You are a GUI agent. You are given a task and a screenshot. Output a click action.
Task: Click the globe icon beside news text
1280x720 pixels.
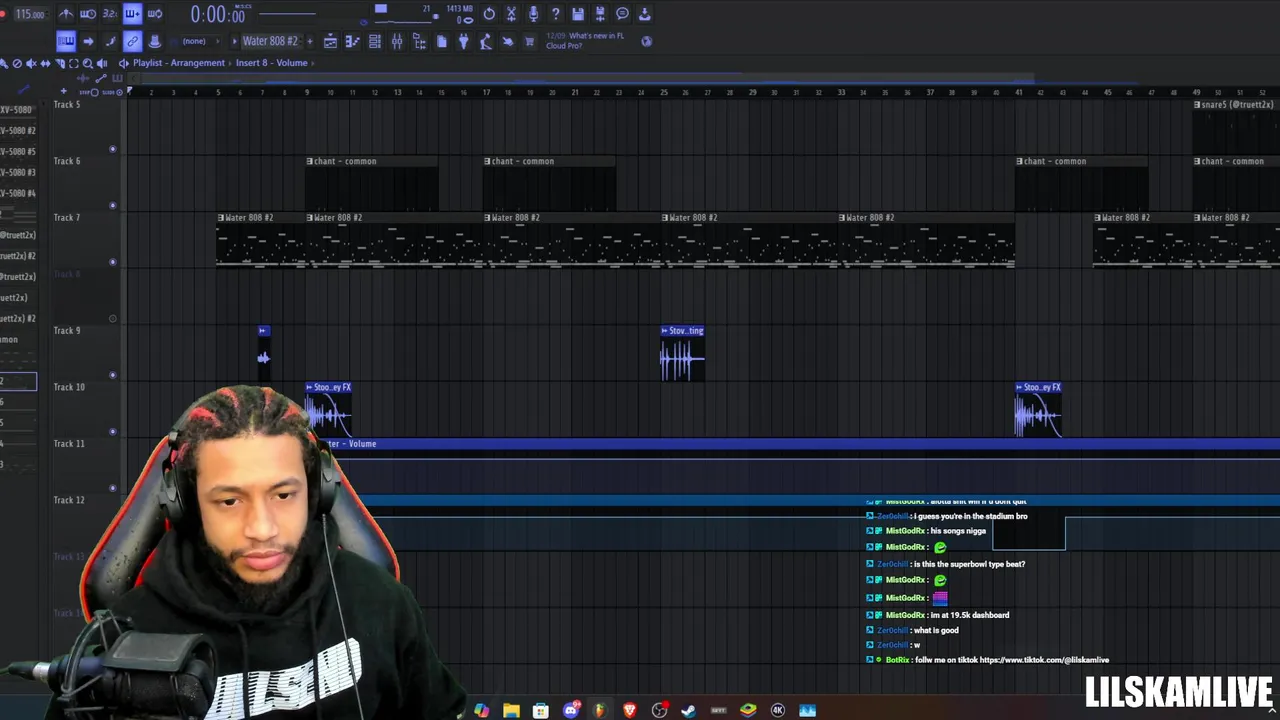646,41
